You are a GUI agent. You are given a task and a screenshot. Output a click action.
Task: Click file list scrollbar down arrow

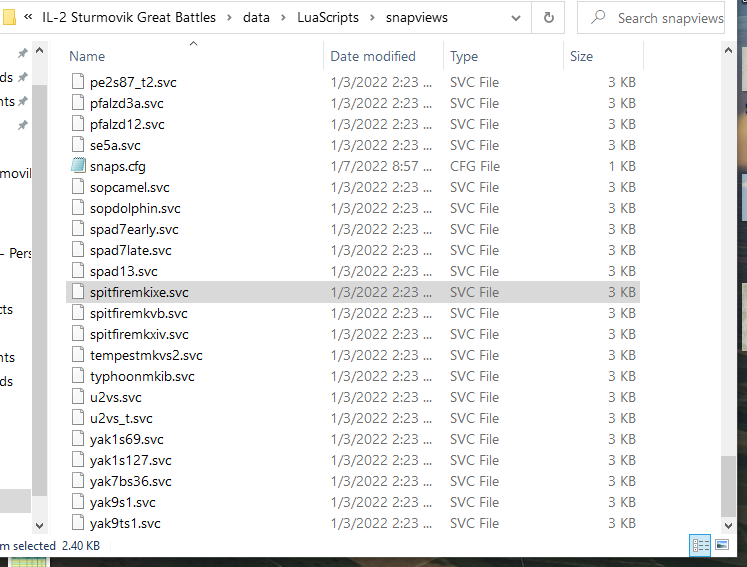[x=728, y=526]
